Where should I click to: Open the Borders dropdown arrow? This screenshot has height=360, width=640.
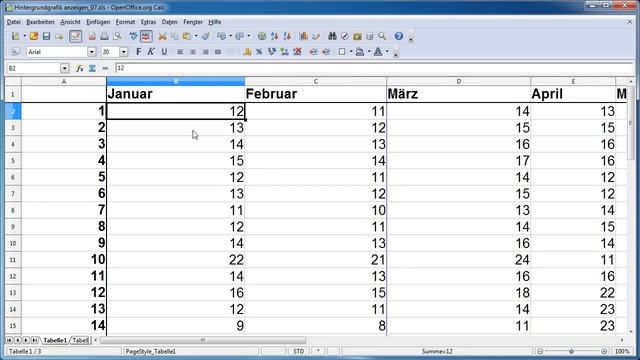(x=351, y=52)
